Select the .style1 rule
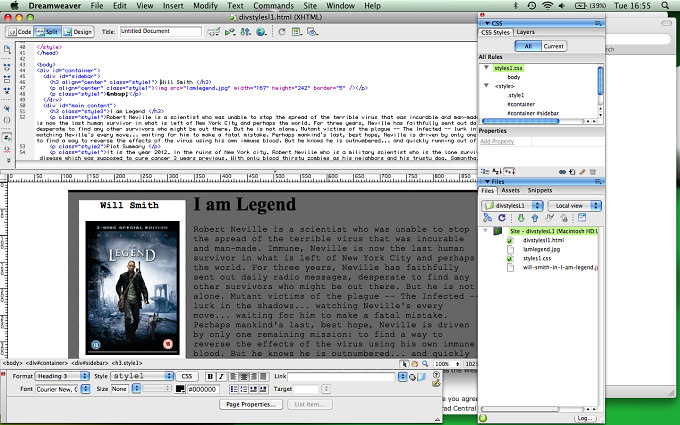The width and height of the screenshot is (680, 425). click(516, 95)
